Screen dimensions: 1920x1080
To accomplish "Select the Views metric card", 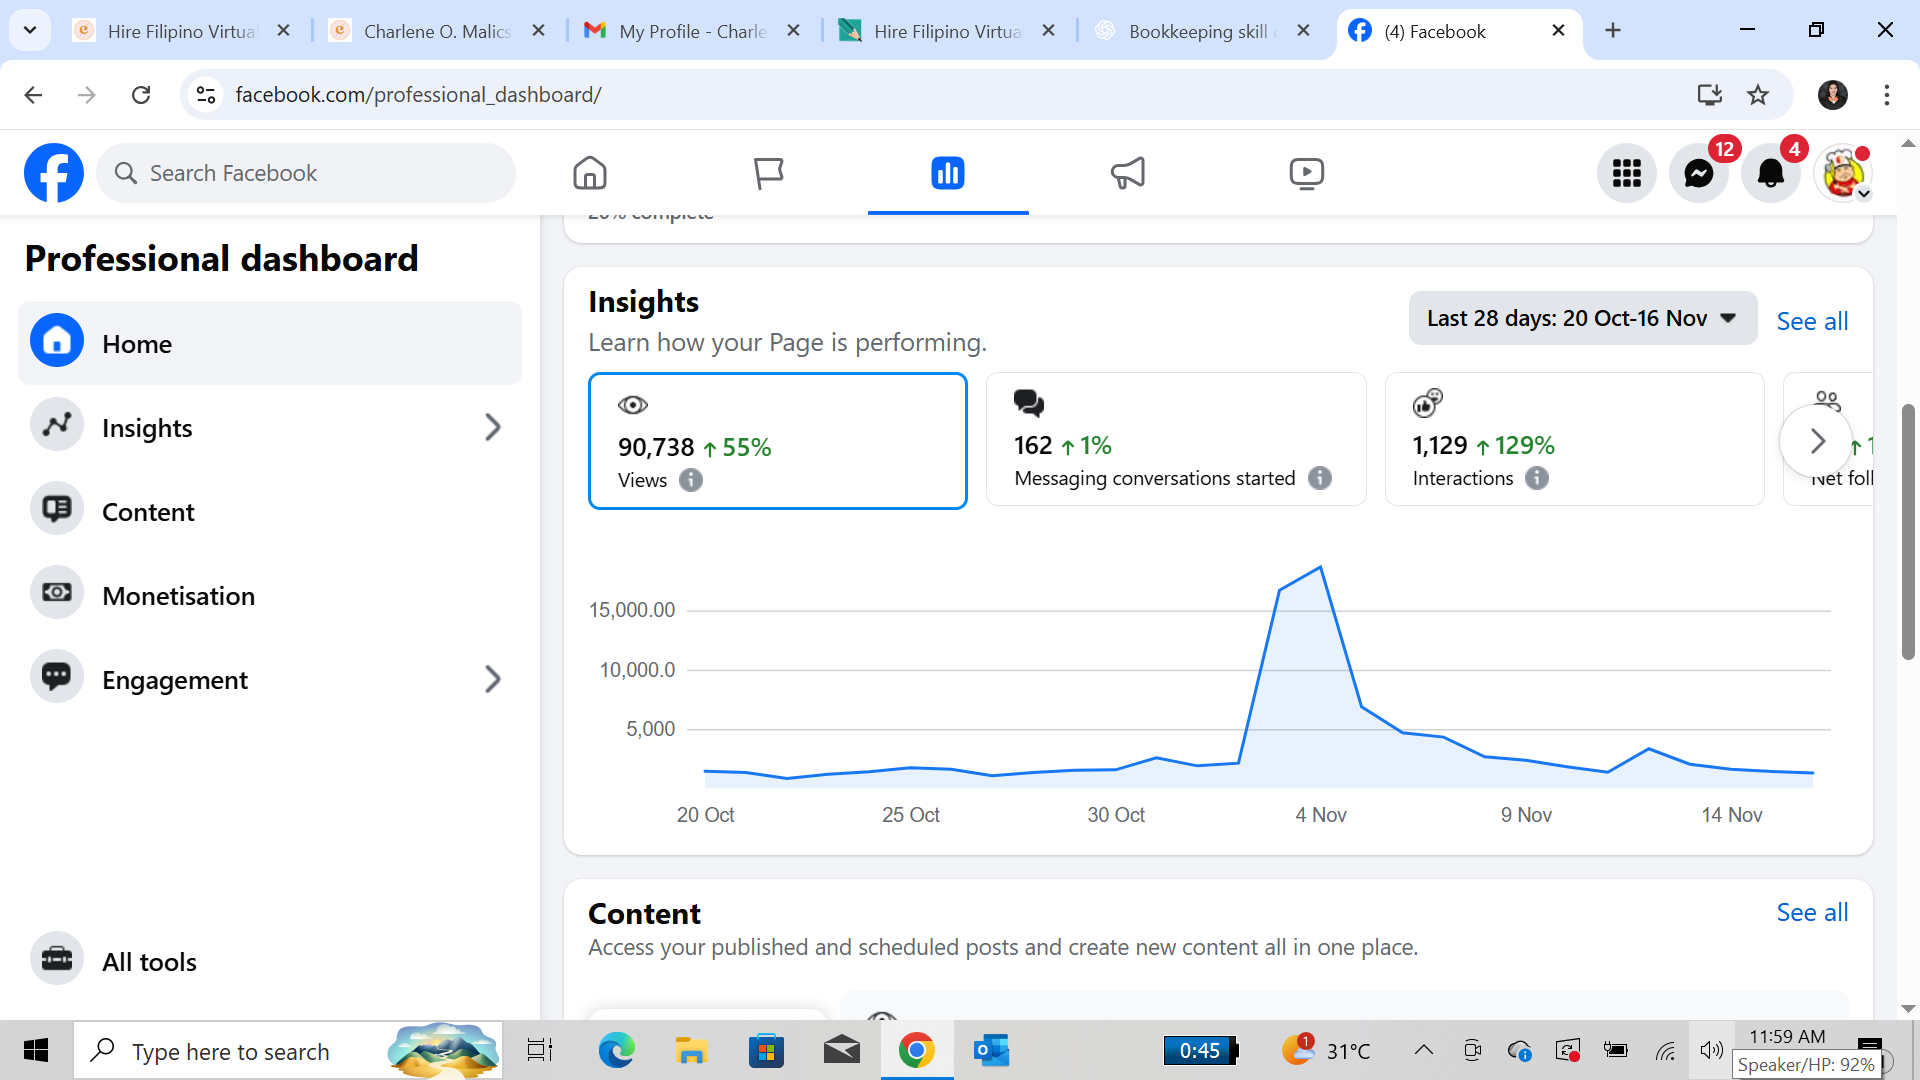I will 777,440.
